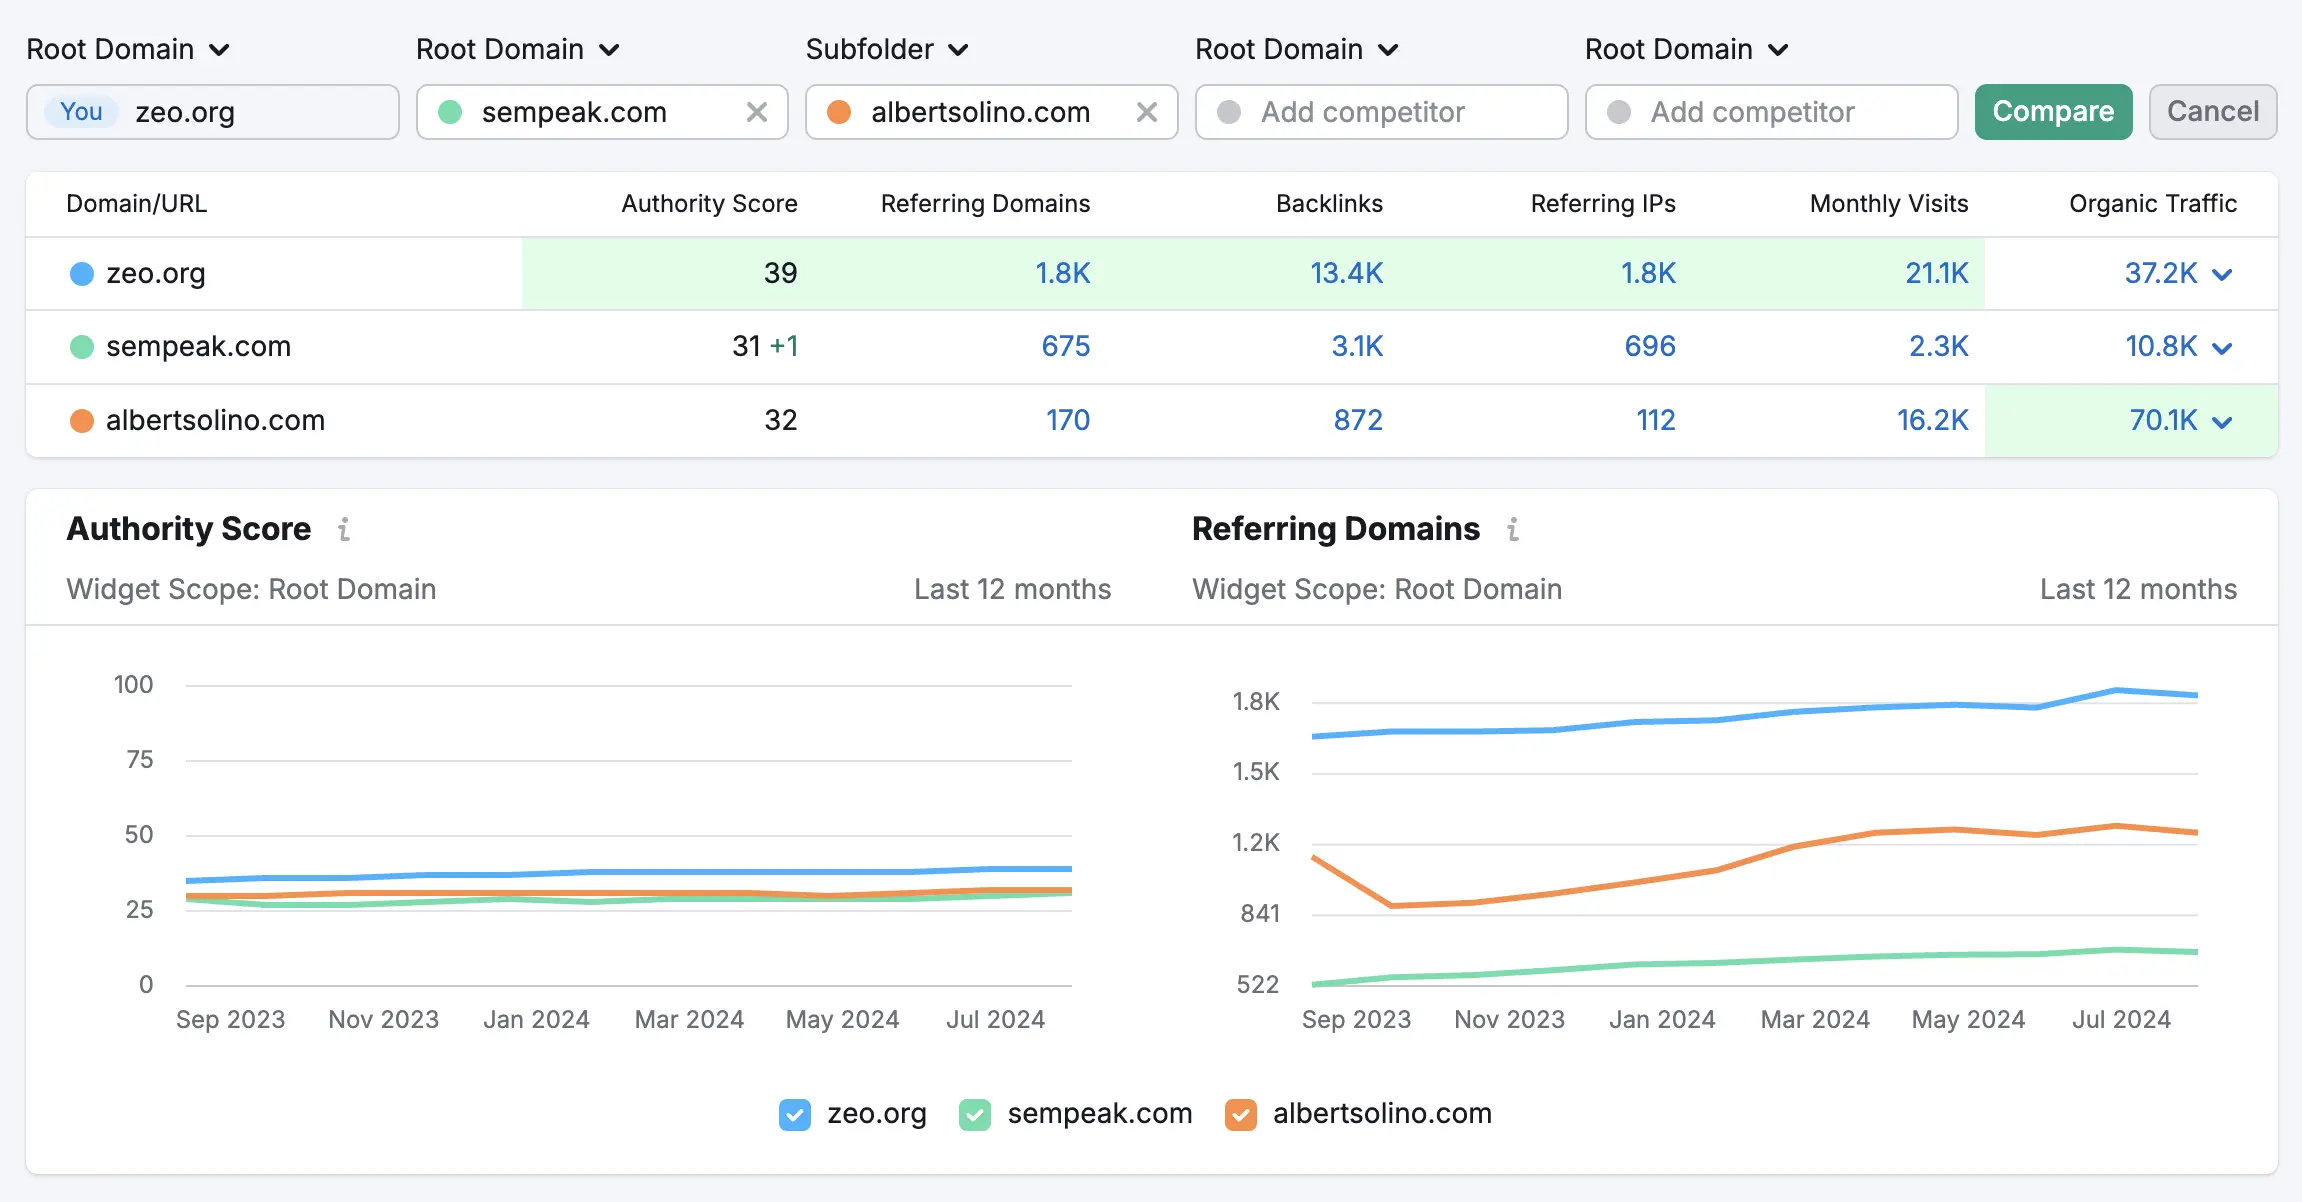This screenshot has height=1202, width=2302.
Task: Open zeo.org monthly visits 21.1K
Action: click(x=1937, y=273)
